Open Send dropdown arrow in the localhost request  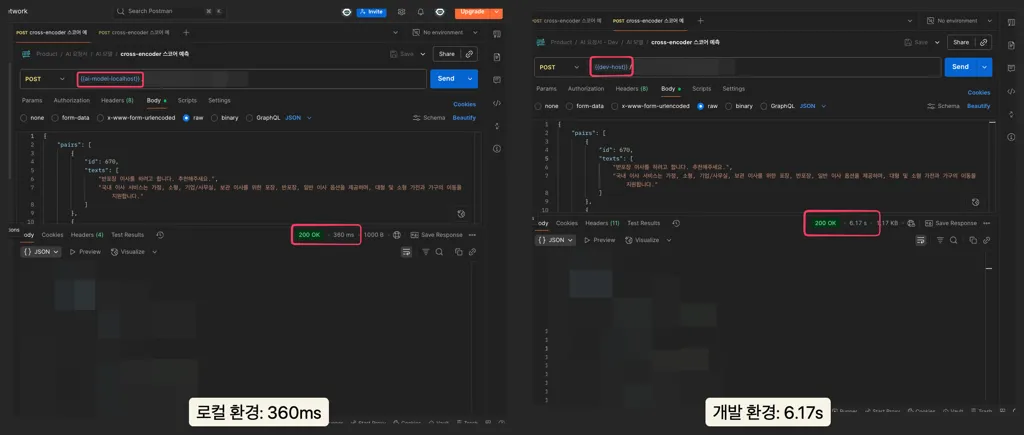(x=470, y=78)
